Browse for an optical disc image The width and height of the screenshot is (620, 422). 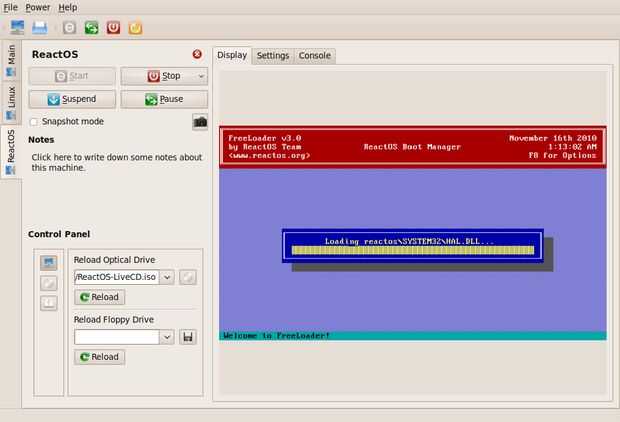click(x=188, y=277)
